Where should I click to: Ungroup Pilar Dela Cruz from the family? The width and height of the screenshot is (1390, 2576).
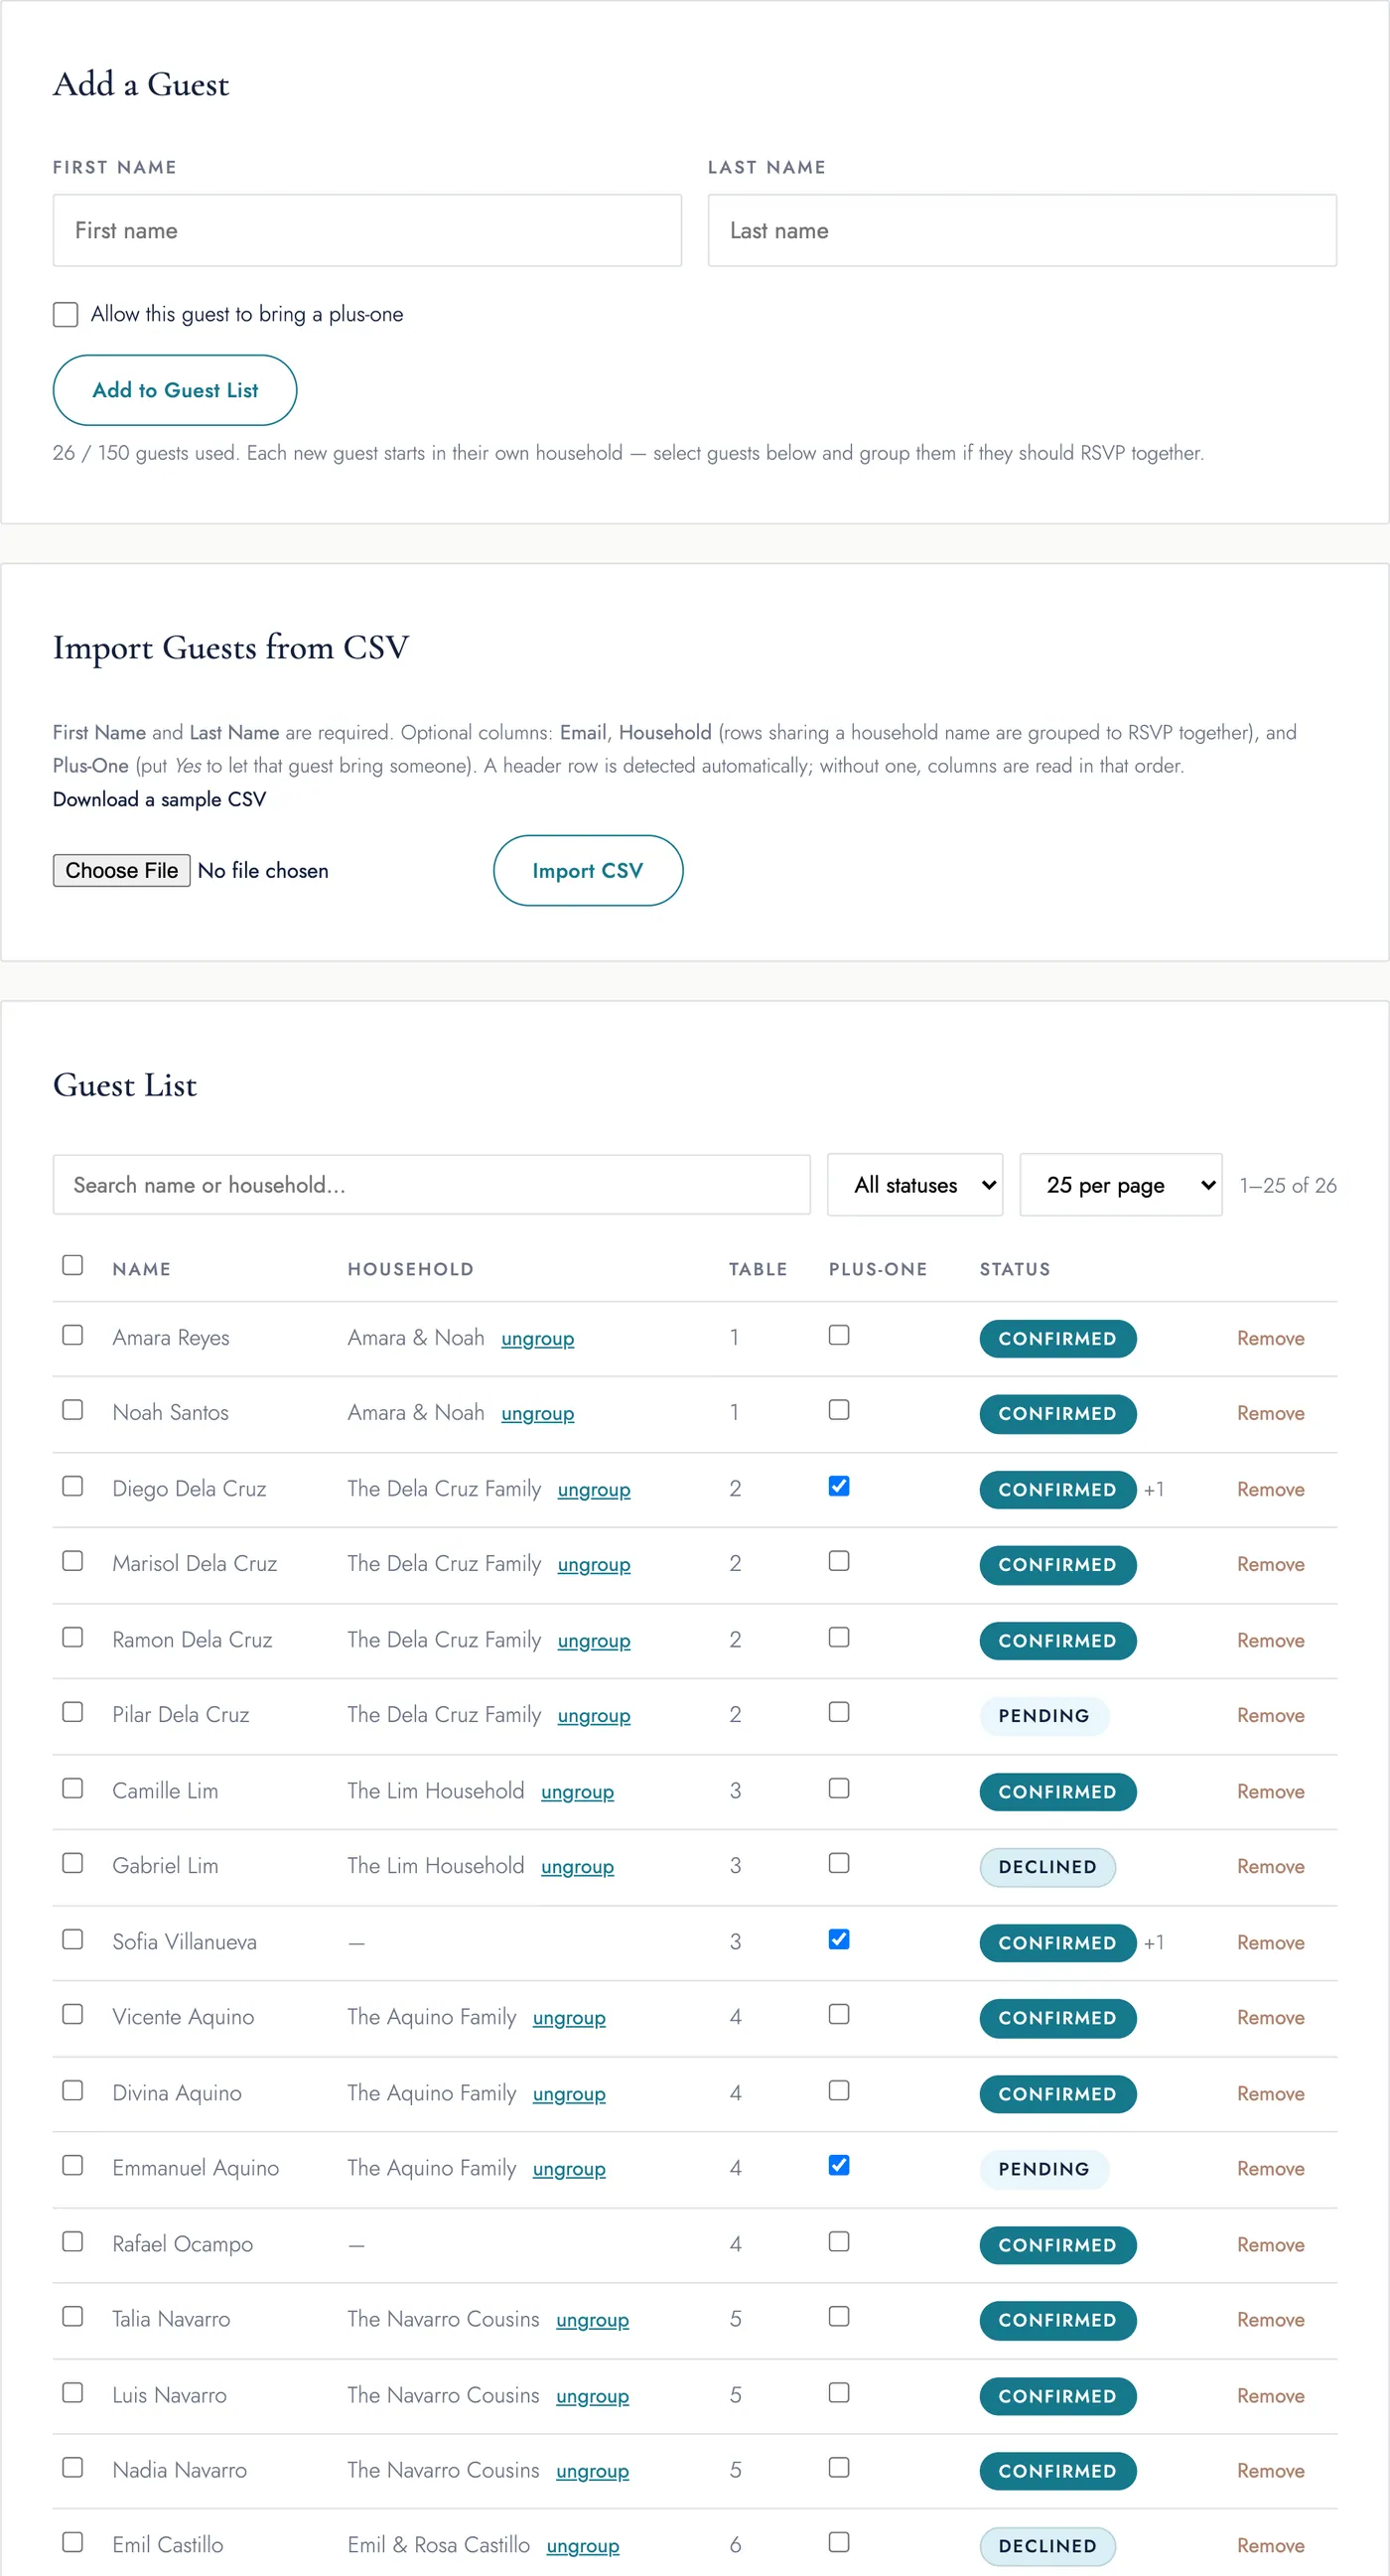[x=594, y=1715]
